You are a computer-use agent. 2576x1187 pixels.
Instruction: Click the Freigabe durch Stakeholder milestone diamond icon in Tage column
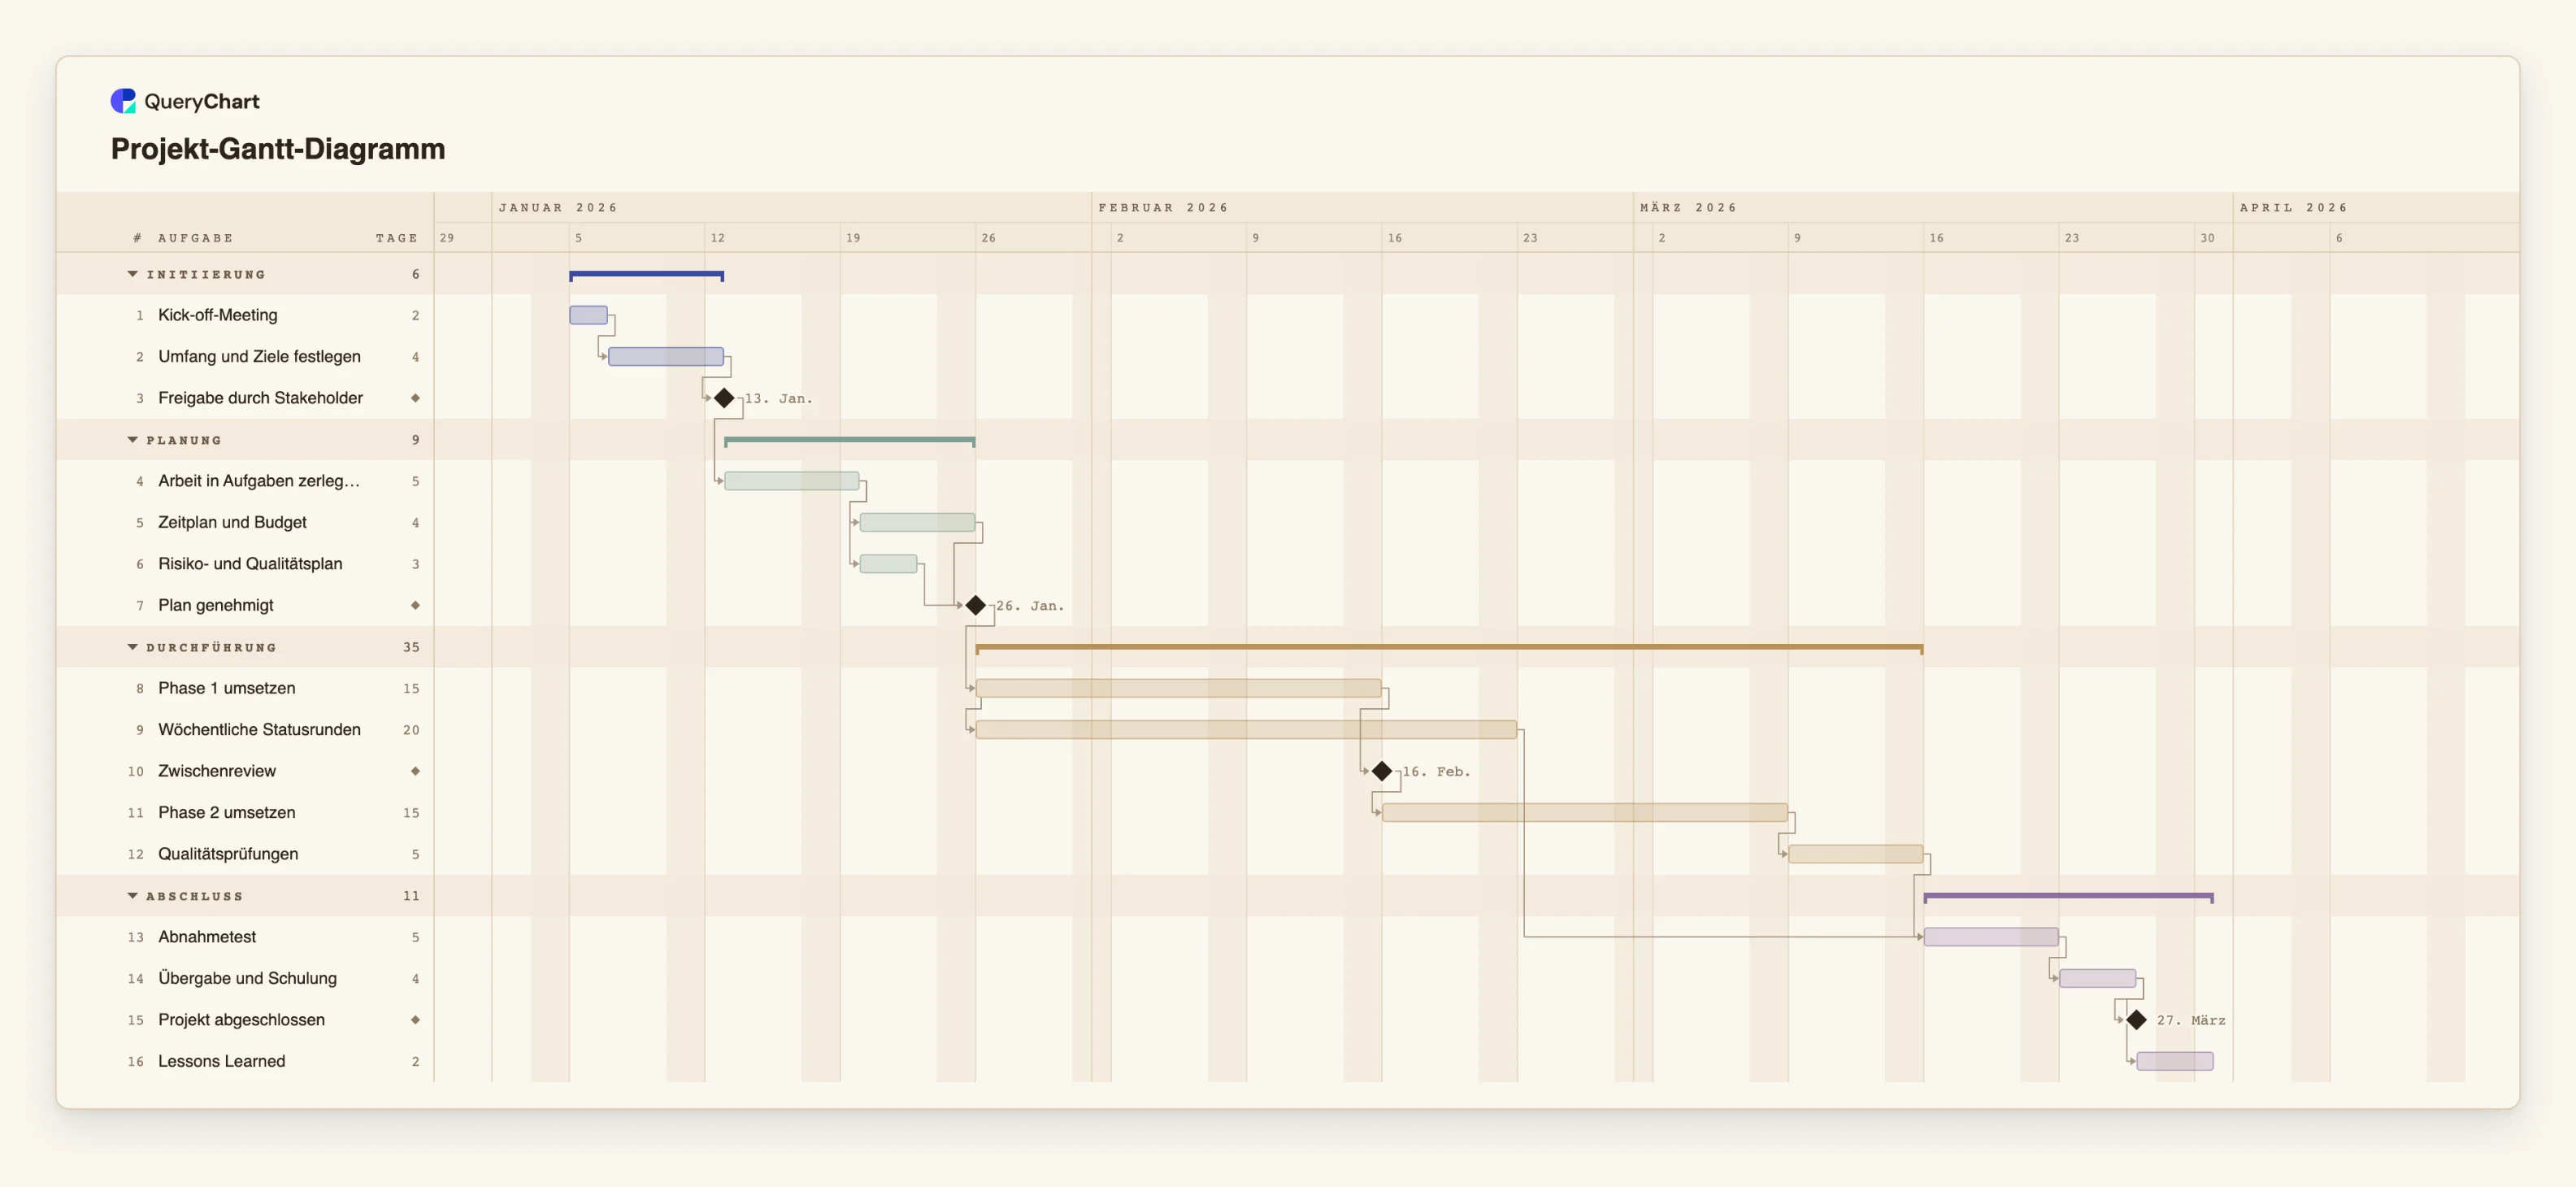[x=415, y=398]
